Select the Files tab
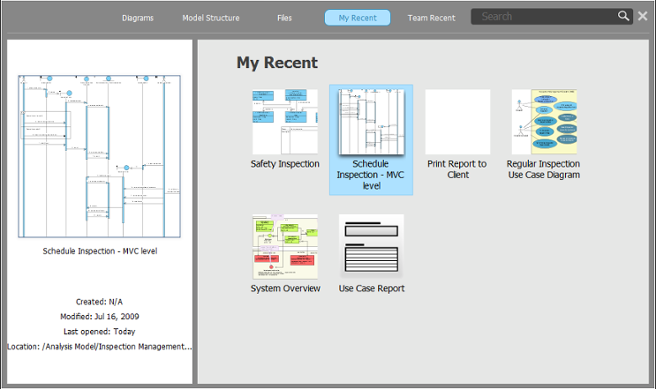 tap(284, 18)
